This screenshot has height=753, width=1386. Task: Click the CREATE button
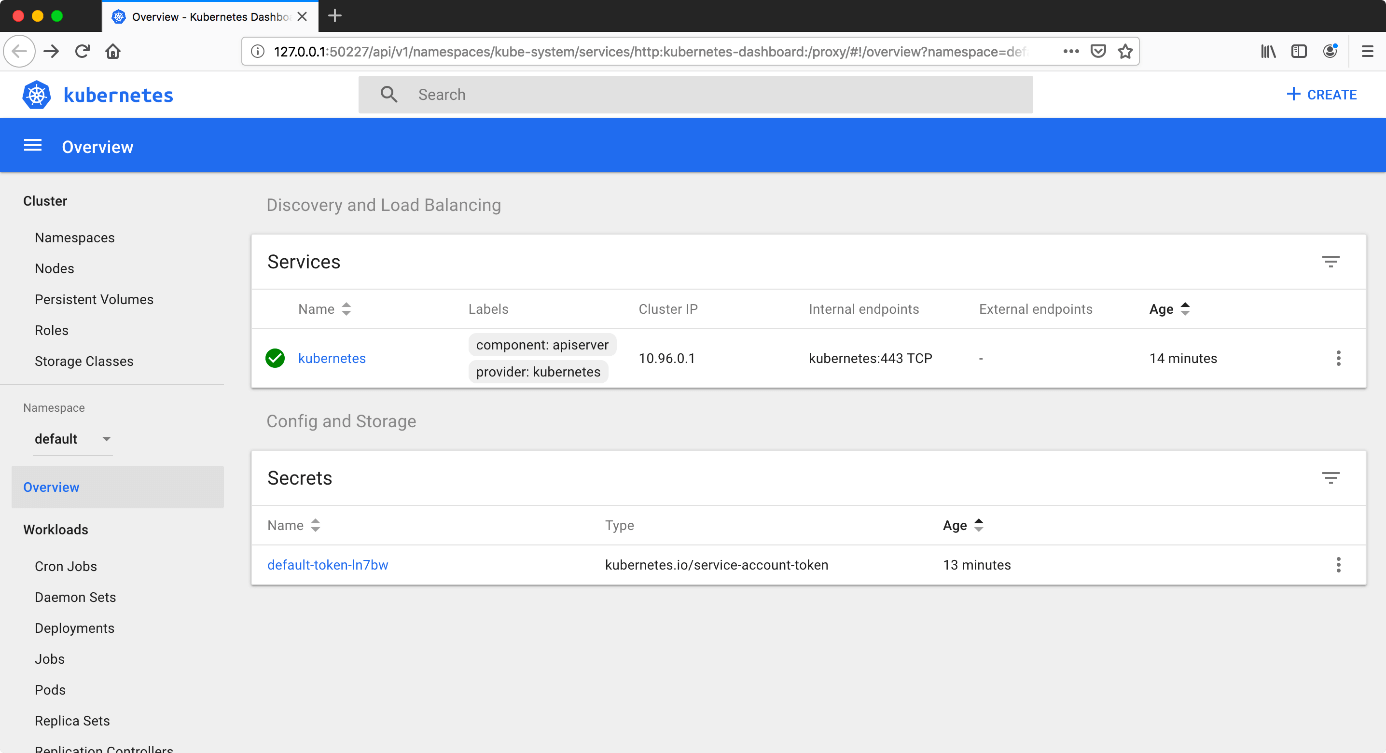tap(1322, 94)
